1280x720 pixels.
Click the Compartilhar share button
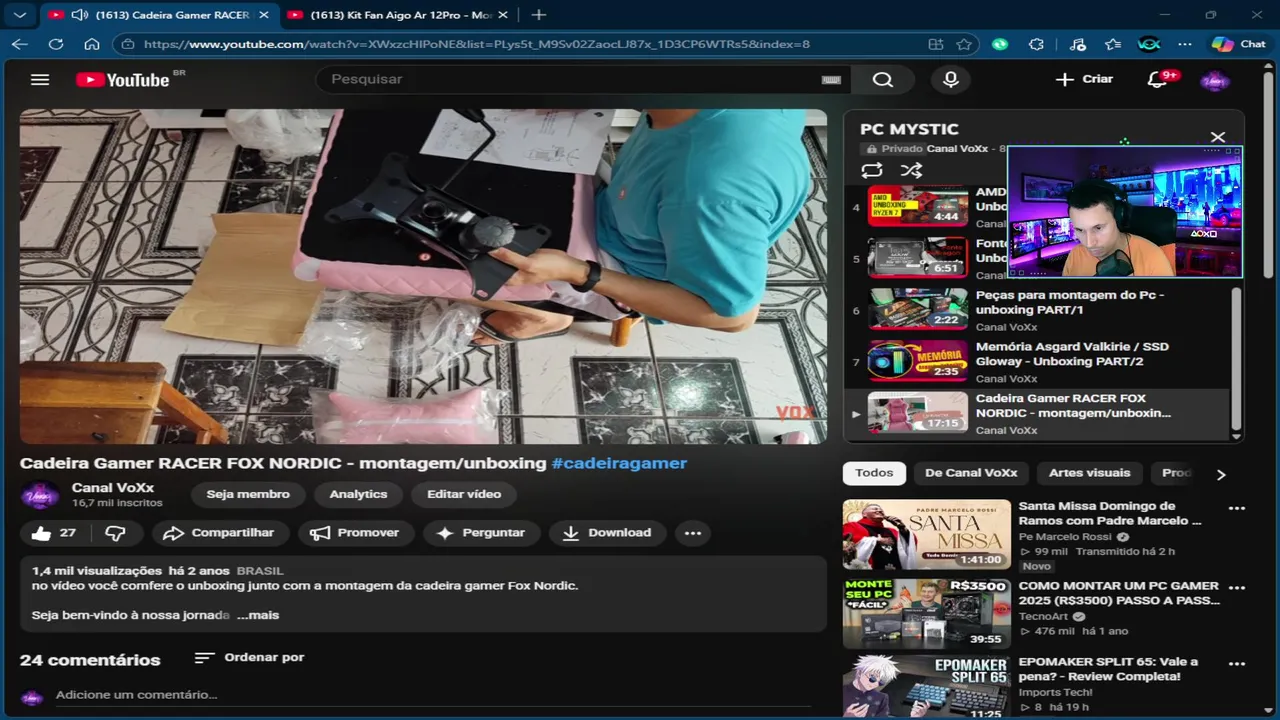pos(219,533)
